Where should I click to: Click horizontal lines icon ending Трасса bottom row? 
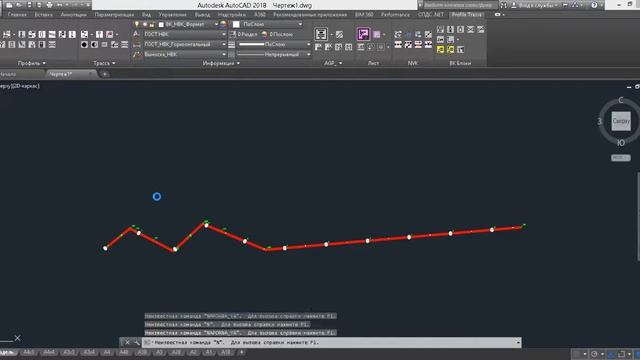(x=124, y=44)
